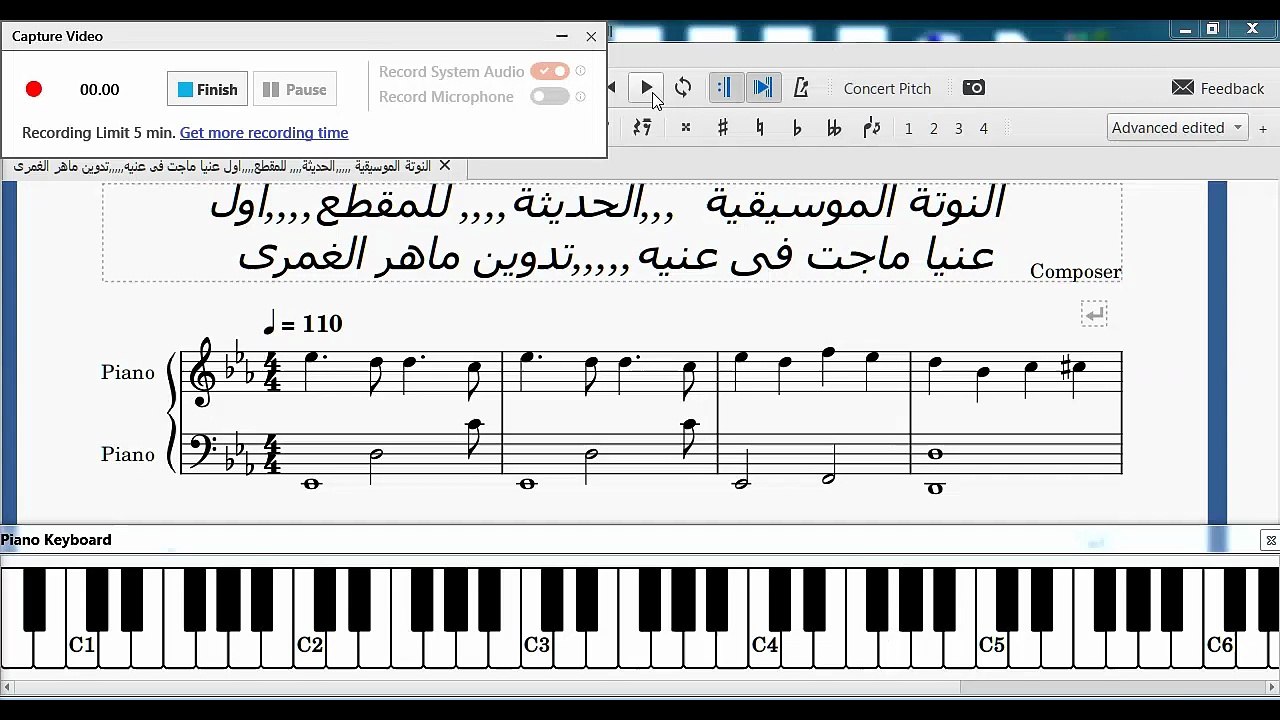Start playback with the Play button
Image resolution: width=1280 pixels, height=720 pixels.
646,88
